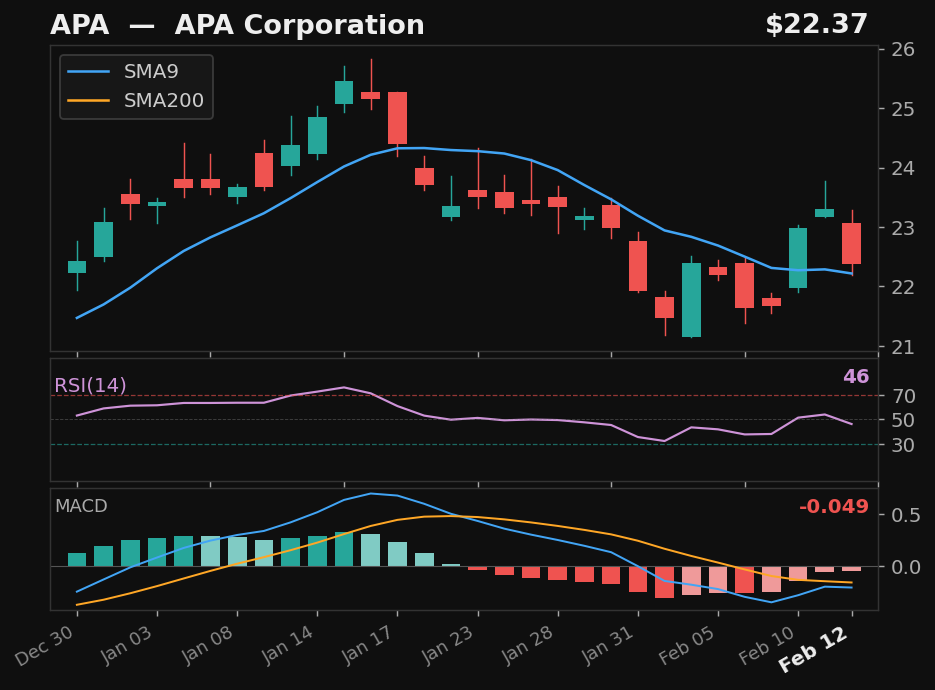Click the $22.37 current price label
The height and width of the screenshot is (690, 935).
click(816, 25)
